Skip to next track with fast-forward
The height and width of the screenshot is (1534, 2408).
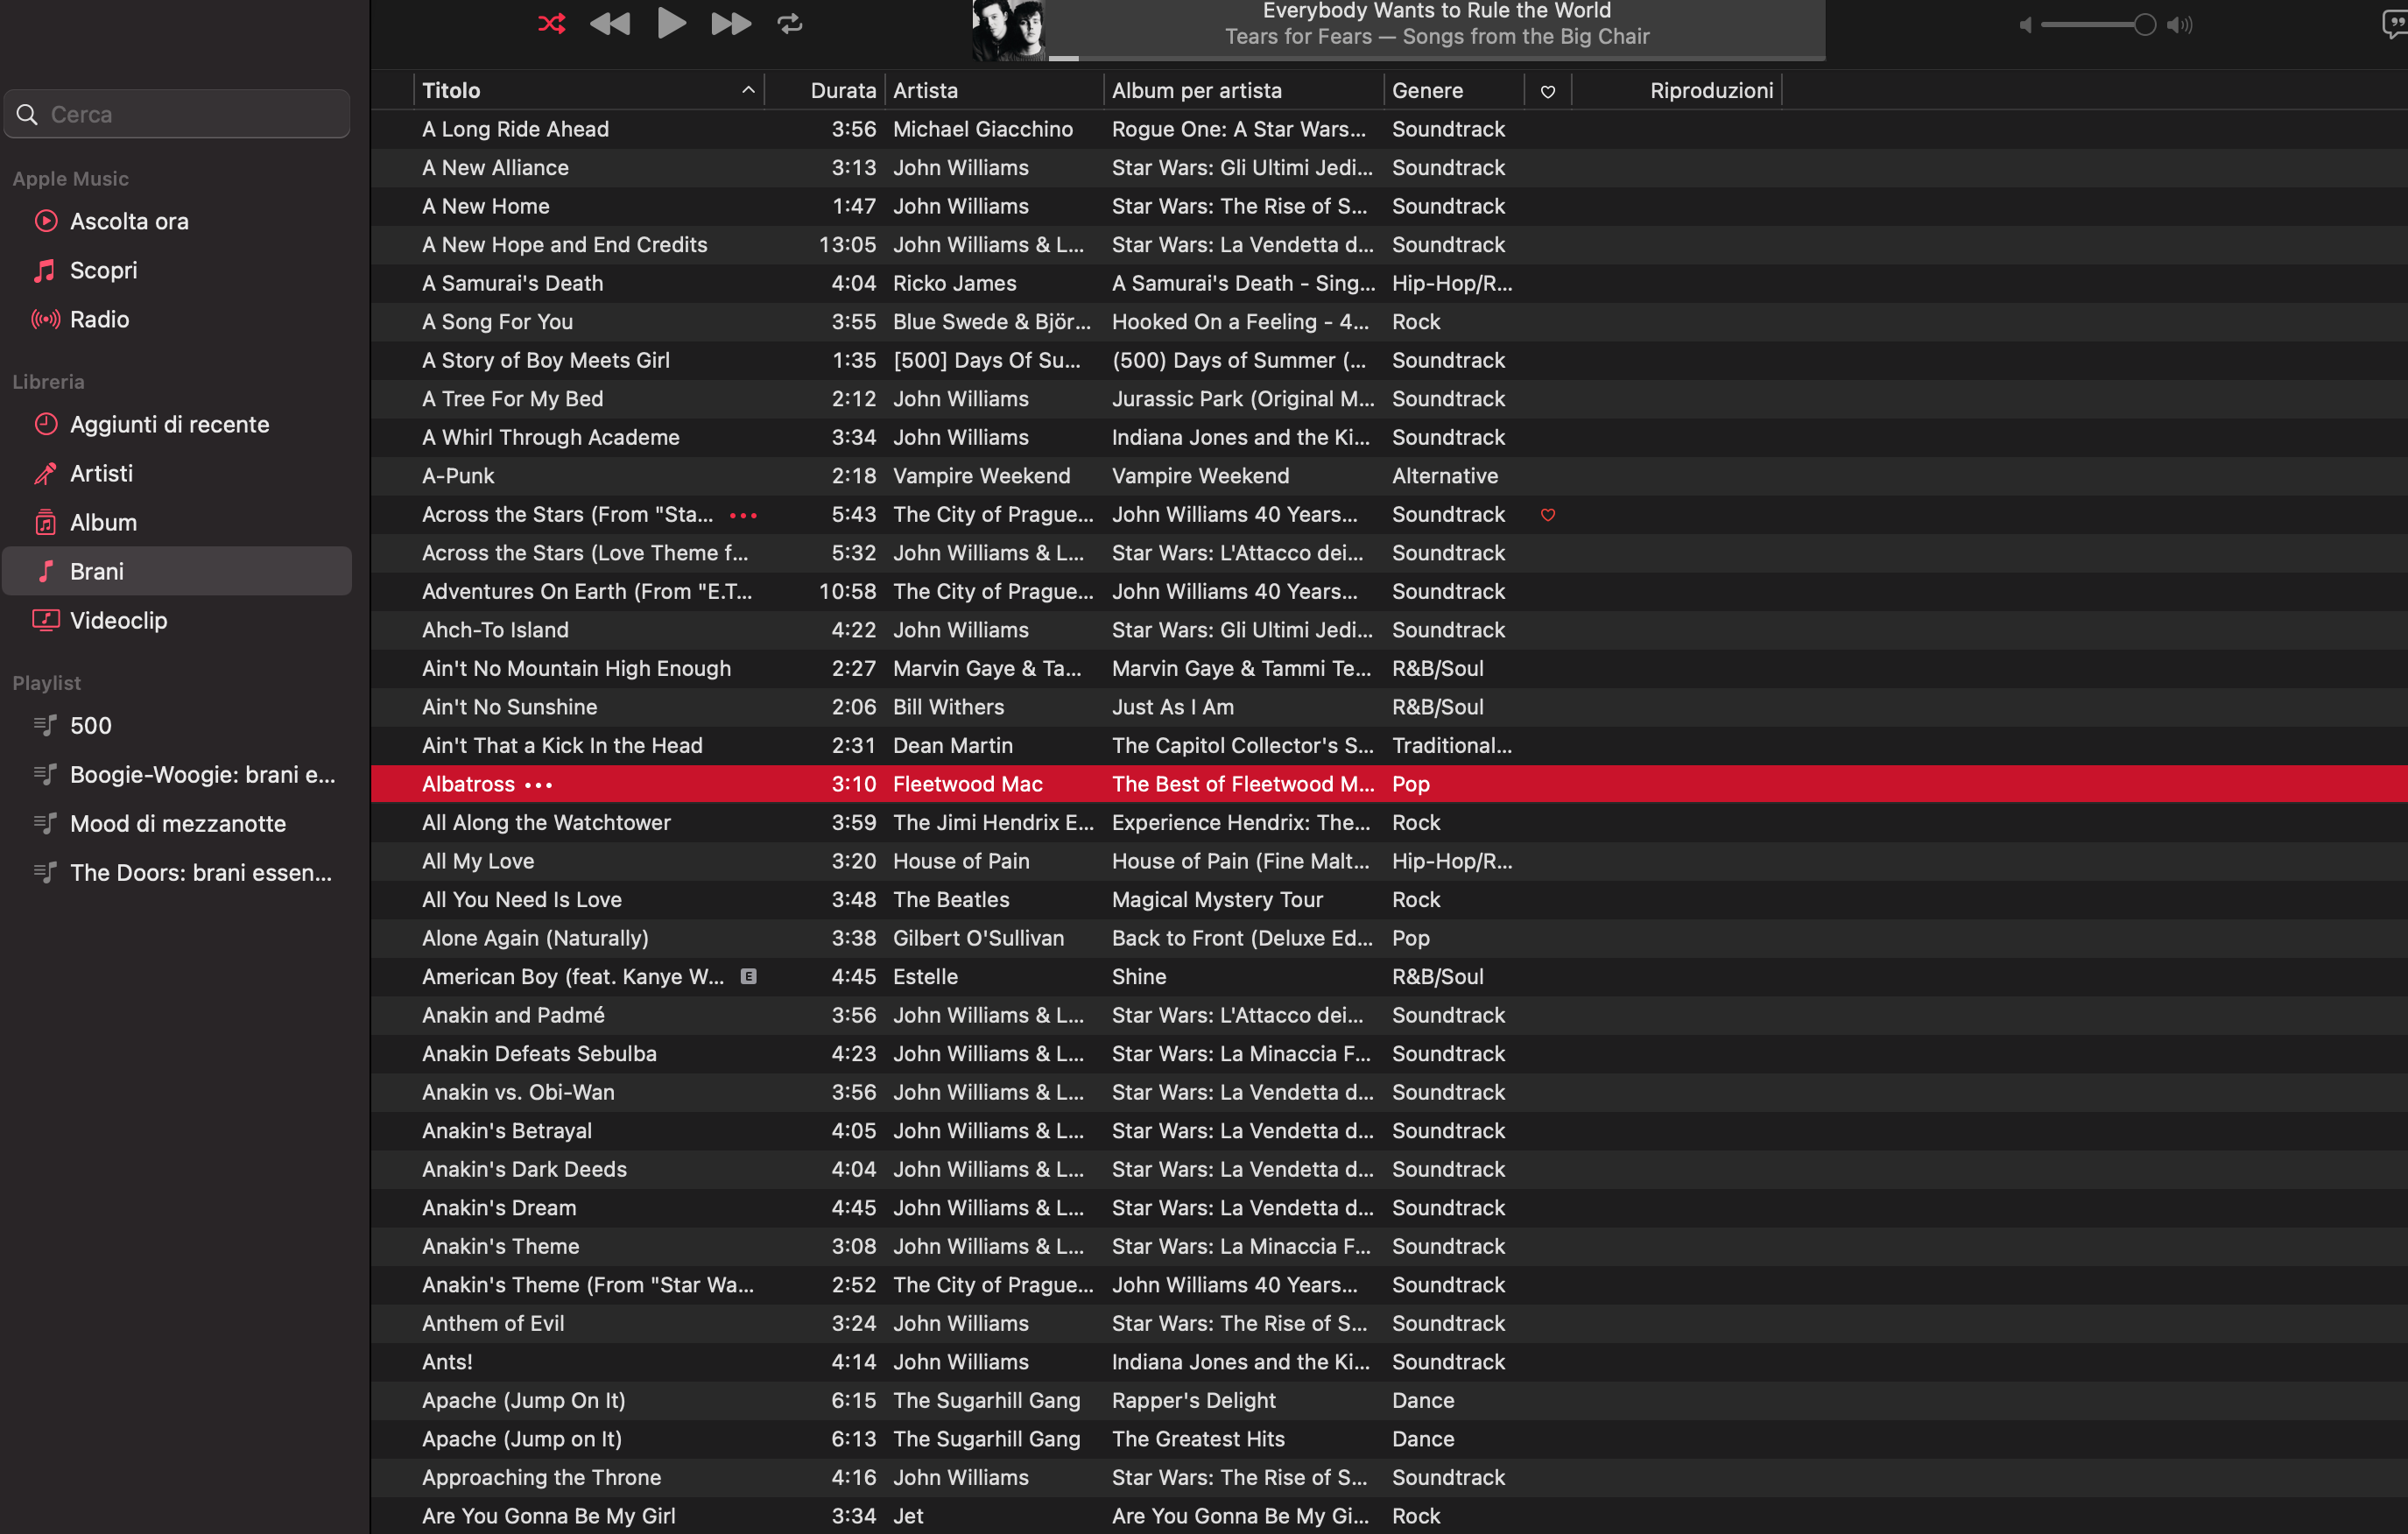pyautogui.click(x=730, y=23)
